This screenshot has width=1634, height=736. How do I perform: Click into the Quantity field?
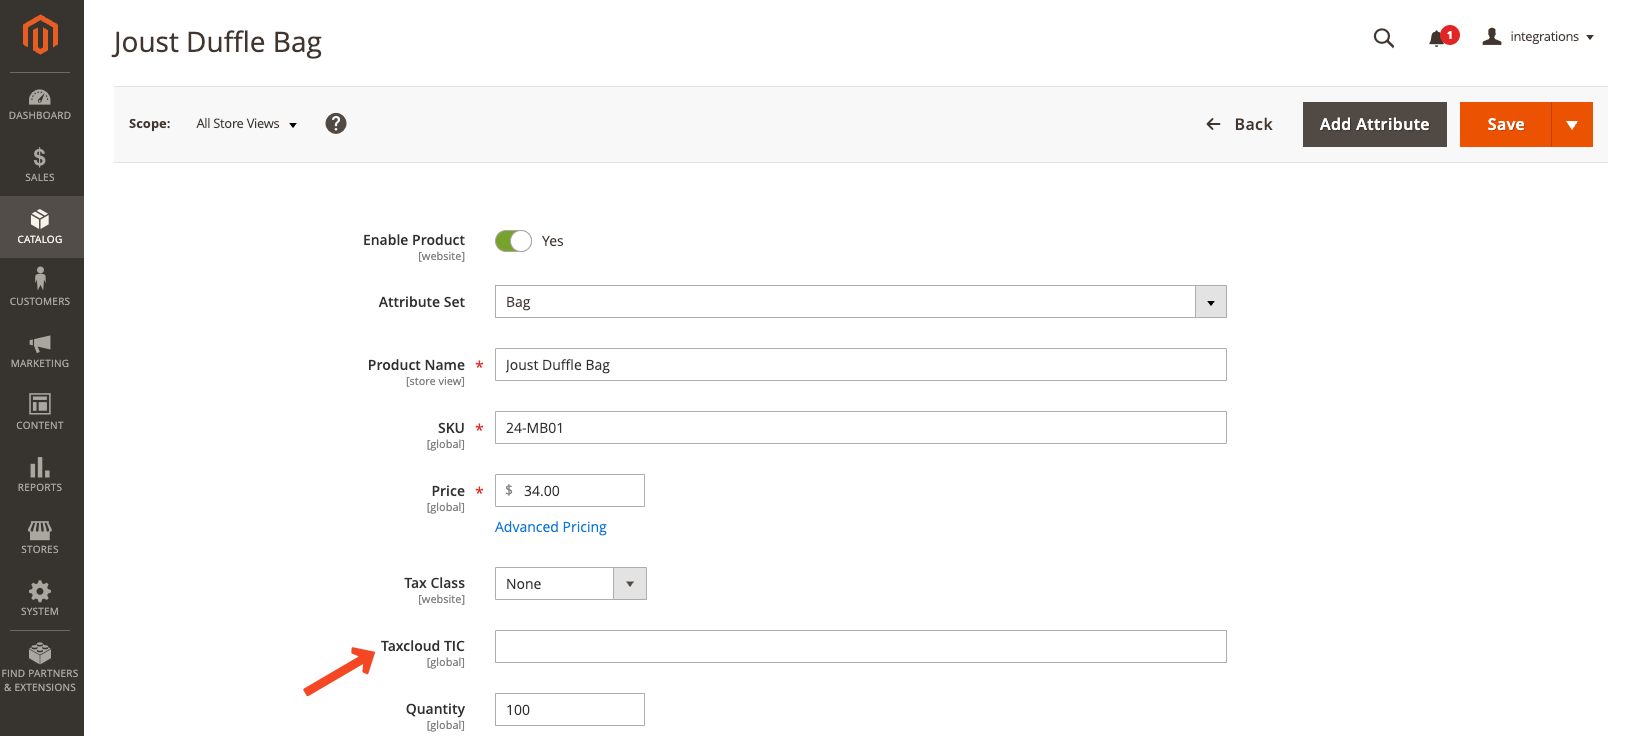pyautogui.click(x=570, y=710)
